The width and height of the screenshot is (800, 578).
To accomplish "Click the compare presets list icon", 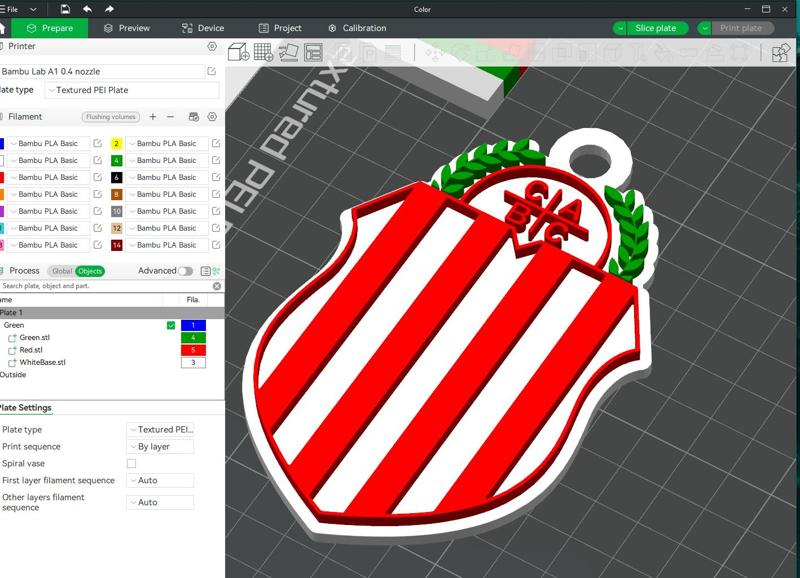I will click(205, 271).
